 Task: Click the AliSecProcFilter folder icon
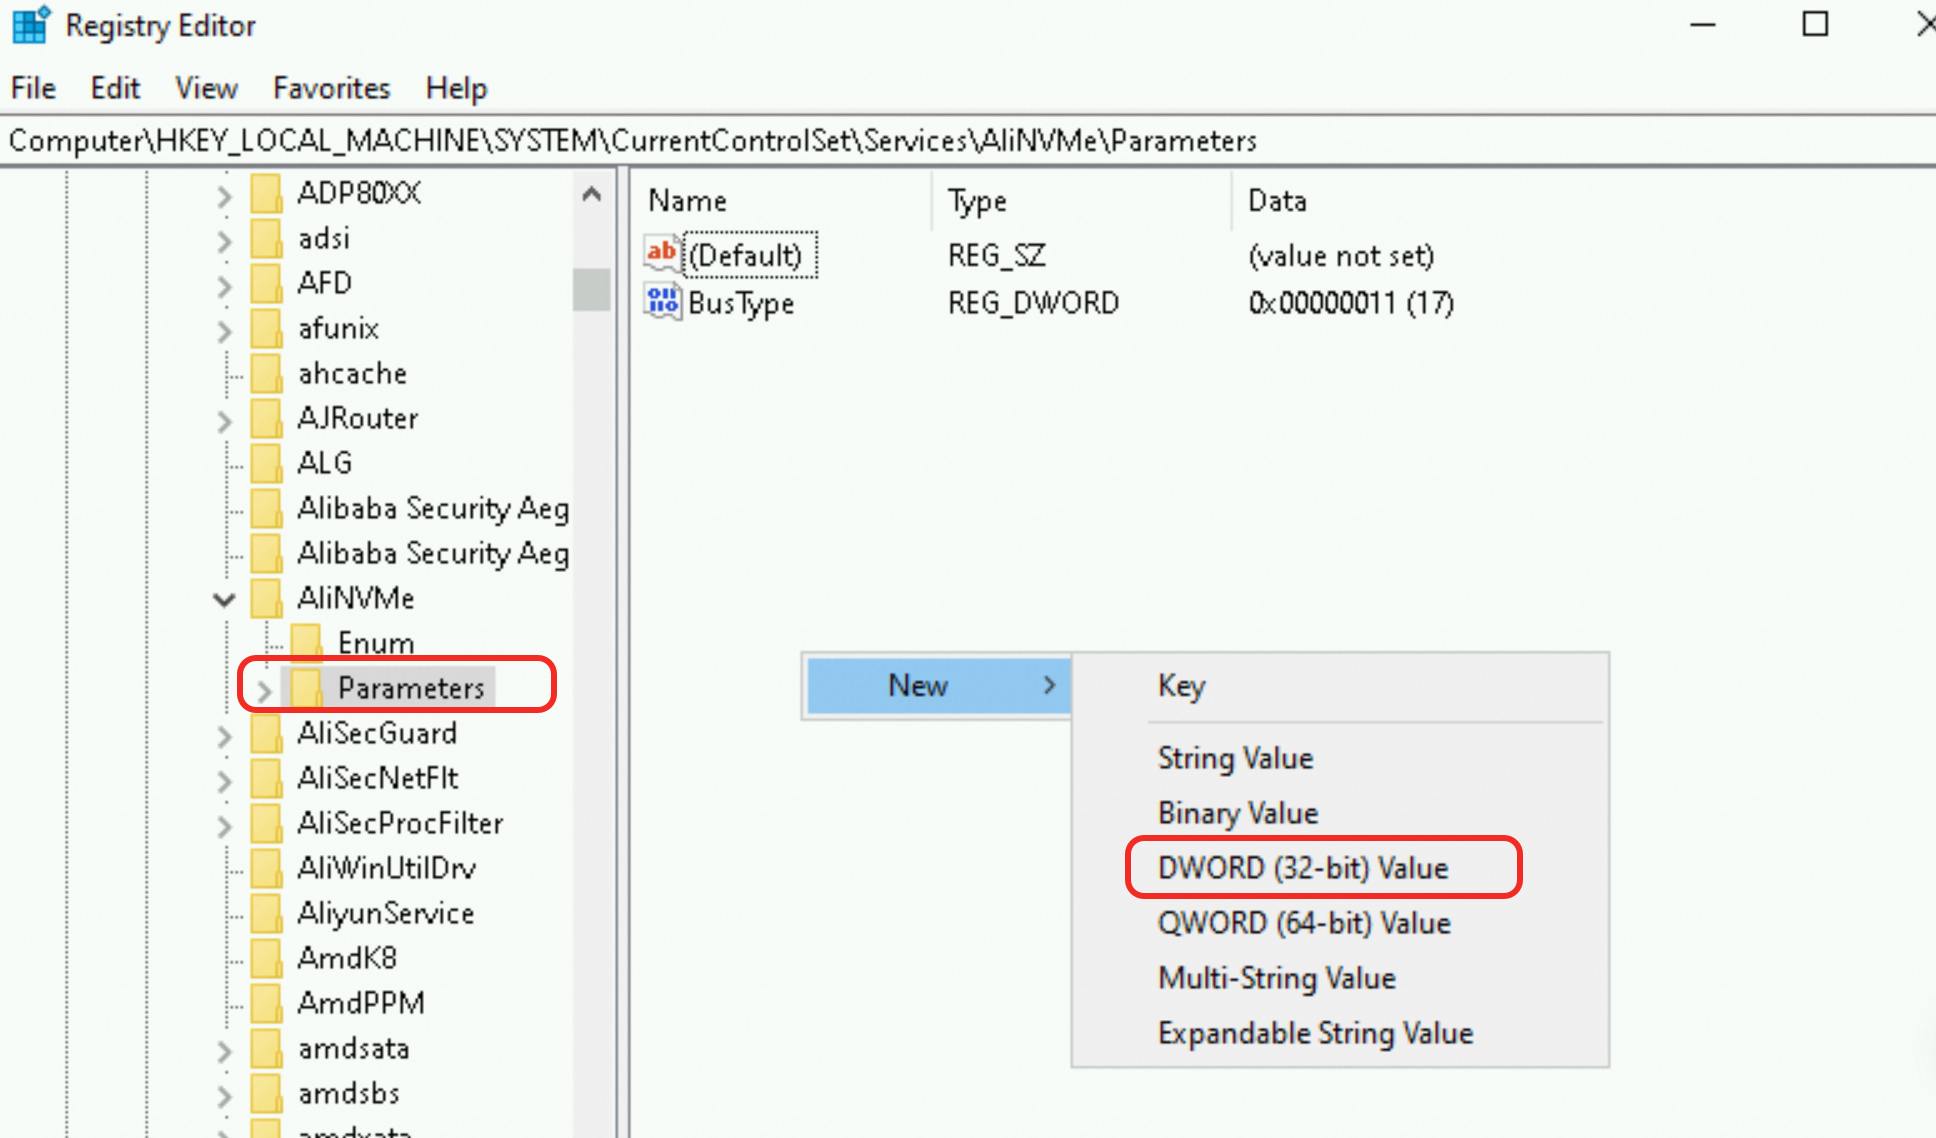[x=266, y=823]
